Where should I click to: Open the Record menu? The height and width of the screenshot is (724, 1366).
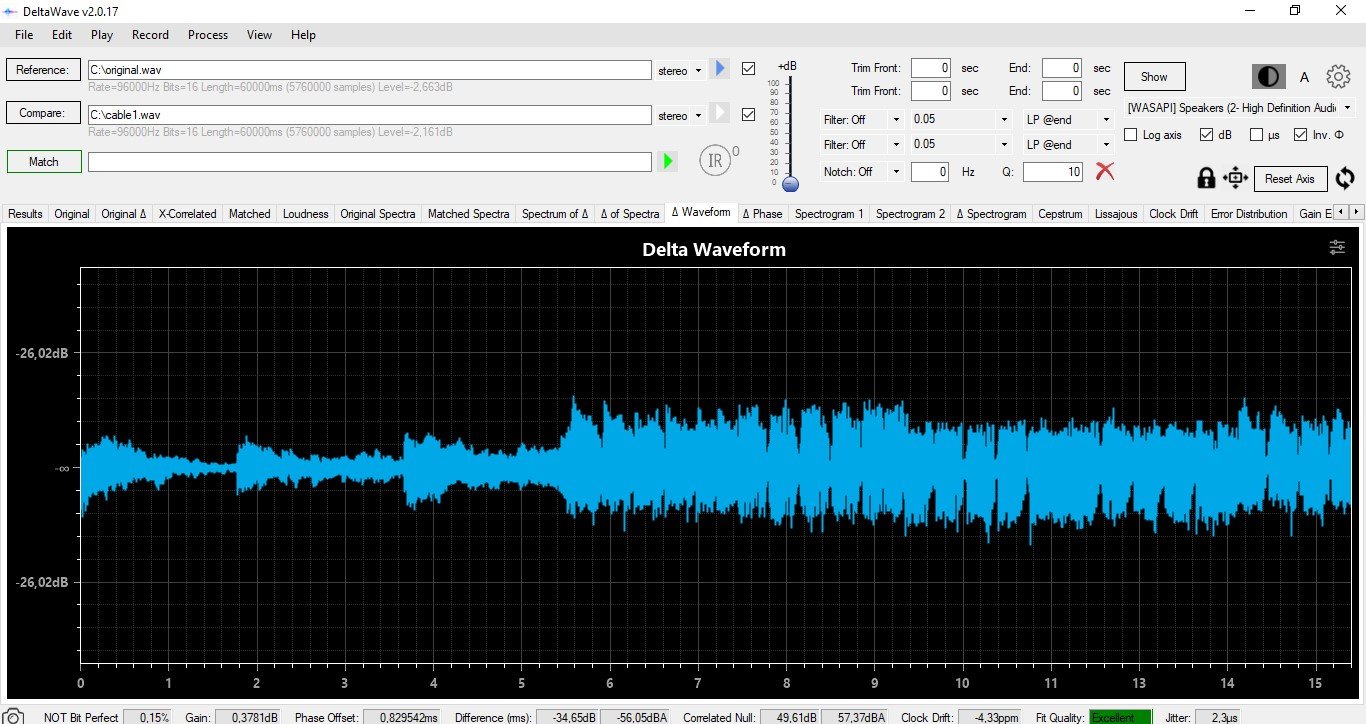pyautogui.click(x=150, y=34)
